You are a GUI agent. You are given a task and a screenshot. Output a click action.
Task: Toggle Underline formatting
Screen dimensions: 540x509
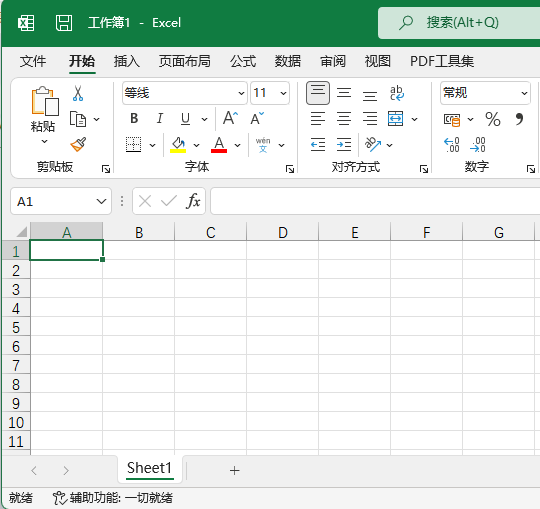click(x=185, y=119)
